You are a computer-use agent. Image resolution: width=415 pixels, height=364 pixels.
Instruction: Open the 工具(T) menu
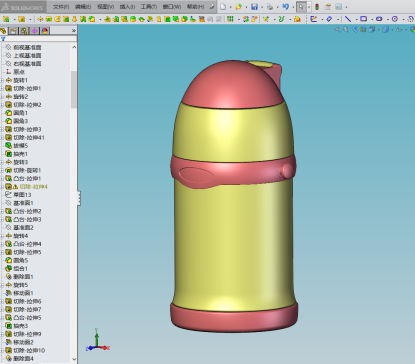(149, 7)
